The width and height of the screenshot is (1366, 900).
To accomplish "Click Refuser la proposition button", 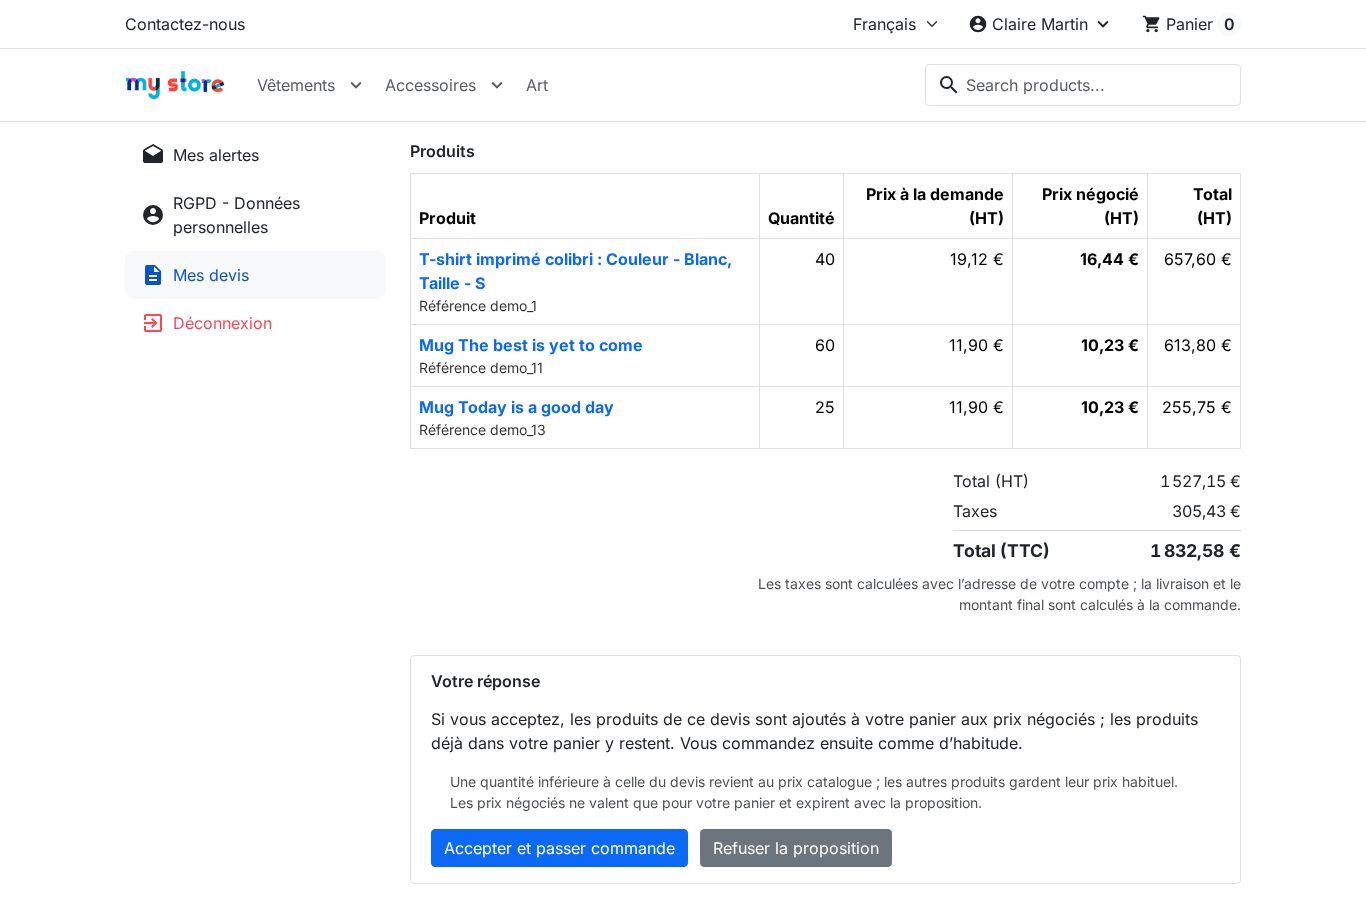I will pyautogui.click(x=796, y=848).
